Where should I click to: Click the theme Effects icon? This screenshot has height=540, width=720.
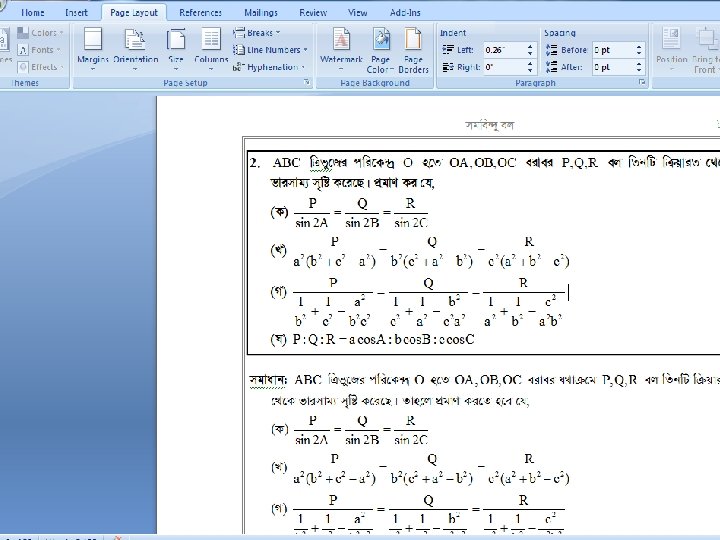point(23,67)
